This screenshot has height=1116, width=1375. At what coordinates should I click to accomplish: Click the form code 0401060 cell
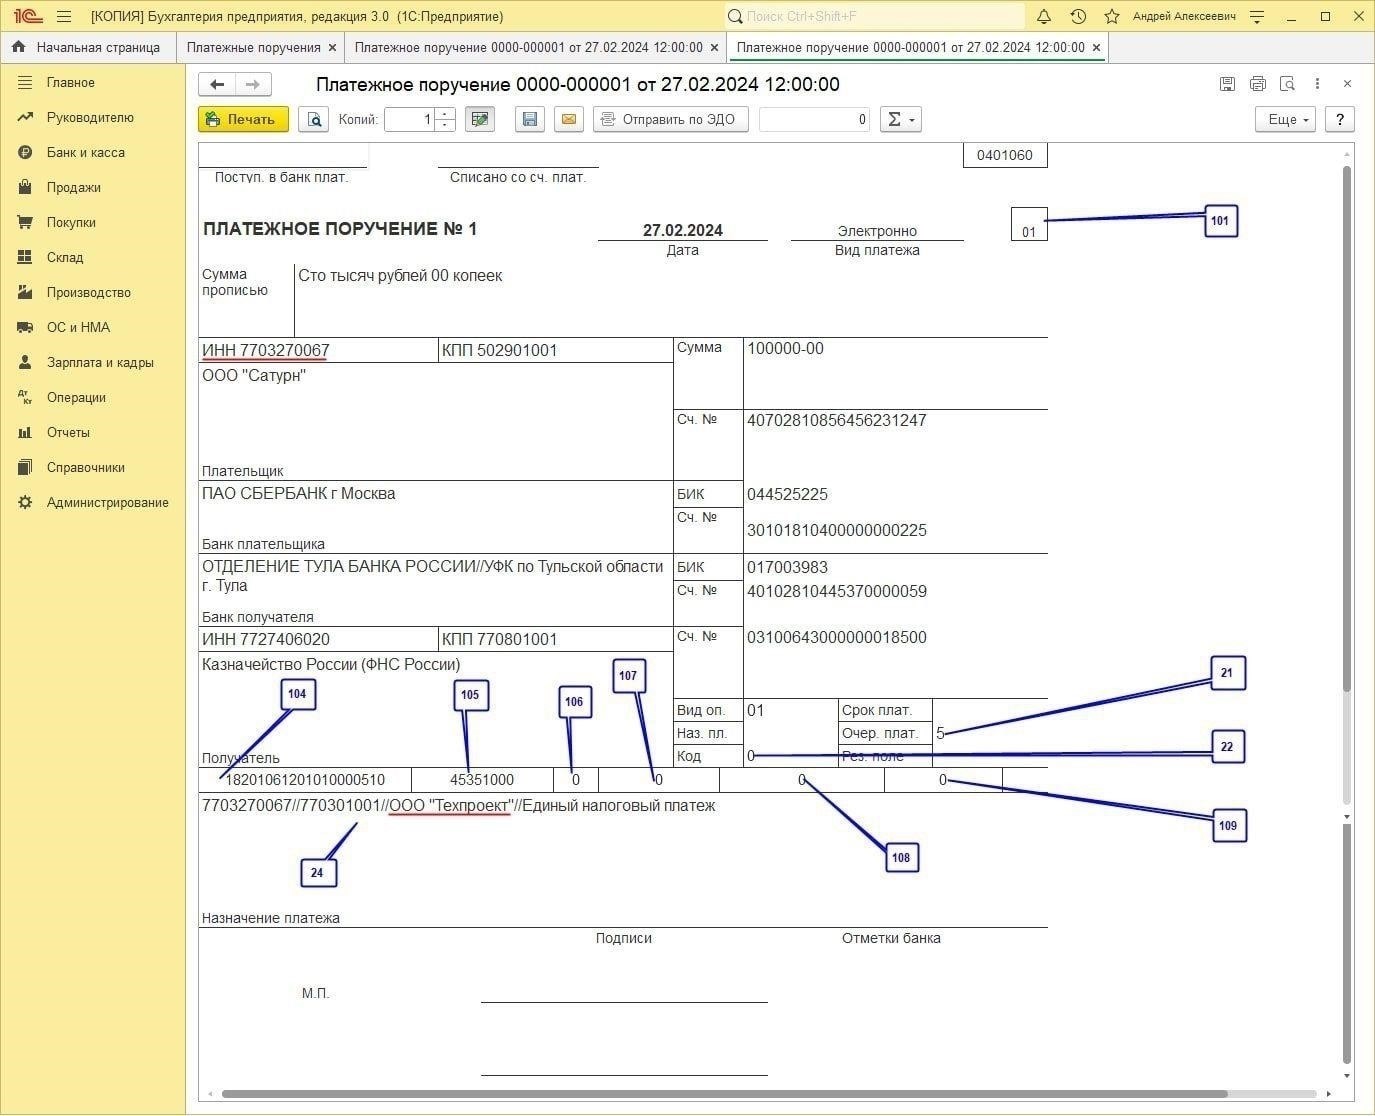1005,155
